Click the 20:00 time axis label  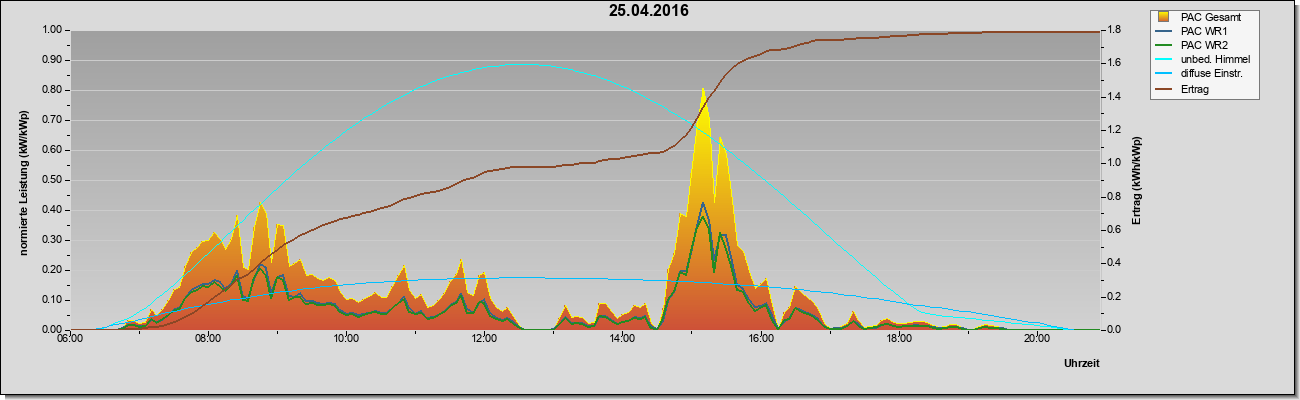pos(1036,338)
